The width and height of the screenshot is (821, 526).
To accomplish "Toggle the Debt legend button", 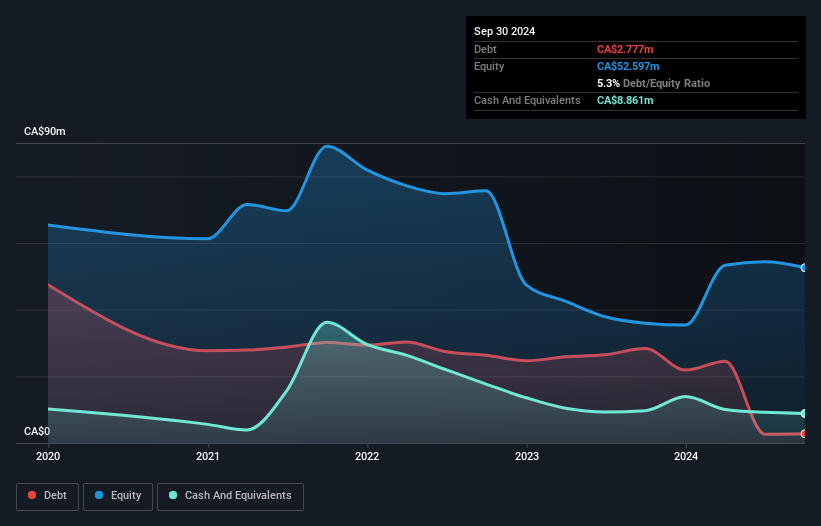I will pyautogui.click(x=48, y=496).
